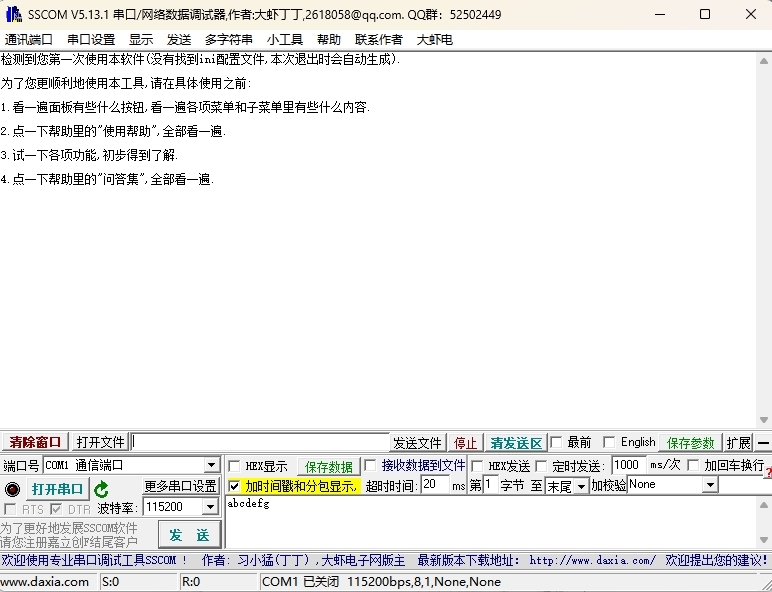Toggle the DTR checkbox

56,509
